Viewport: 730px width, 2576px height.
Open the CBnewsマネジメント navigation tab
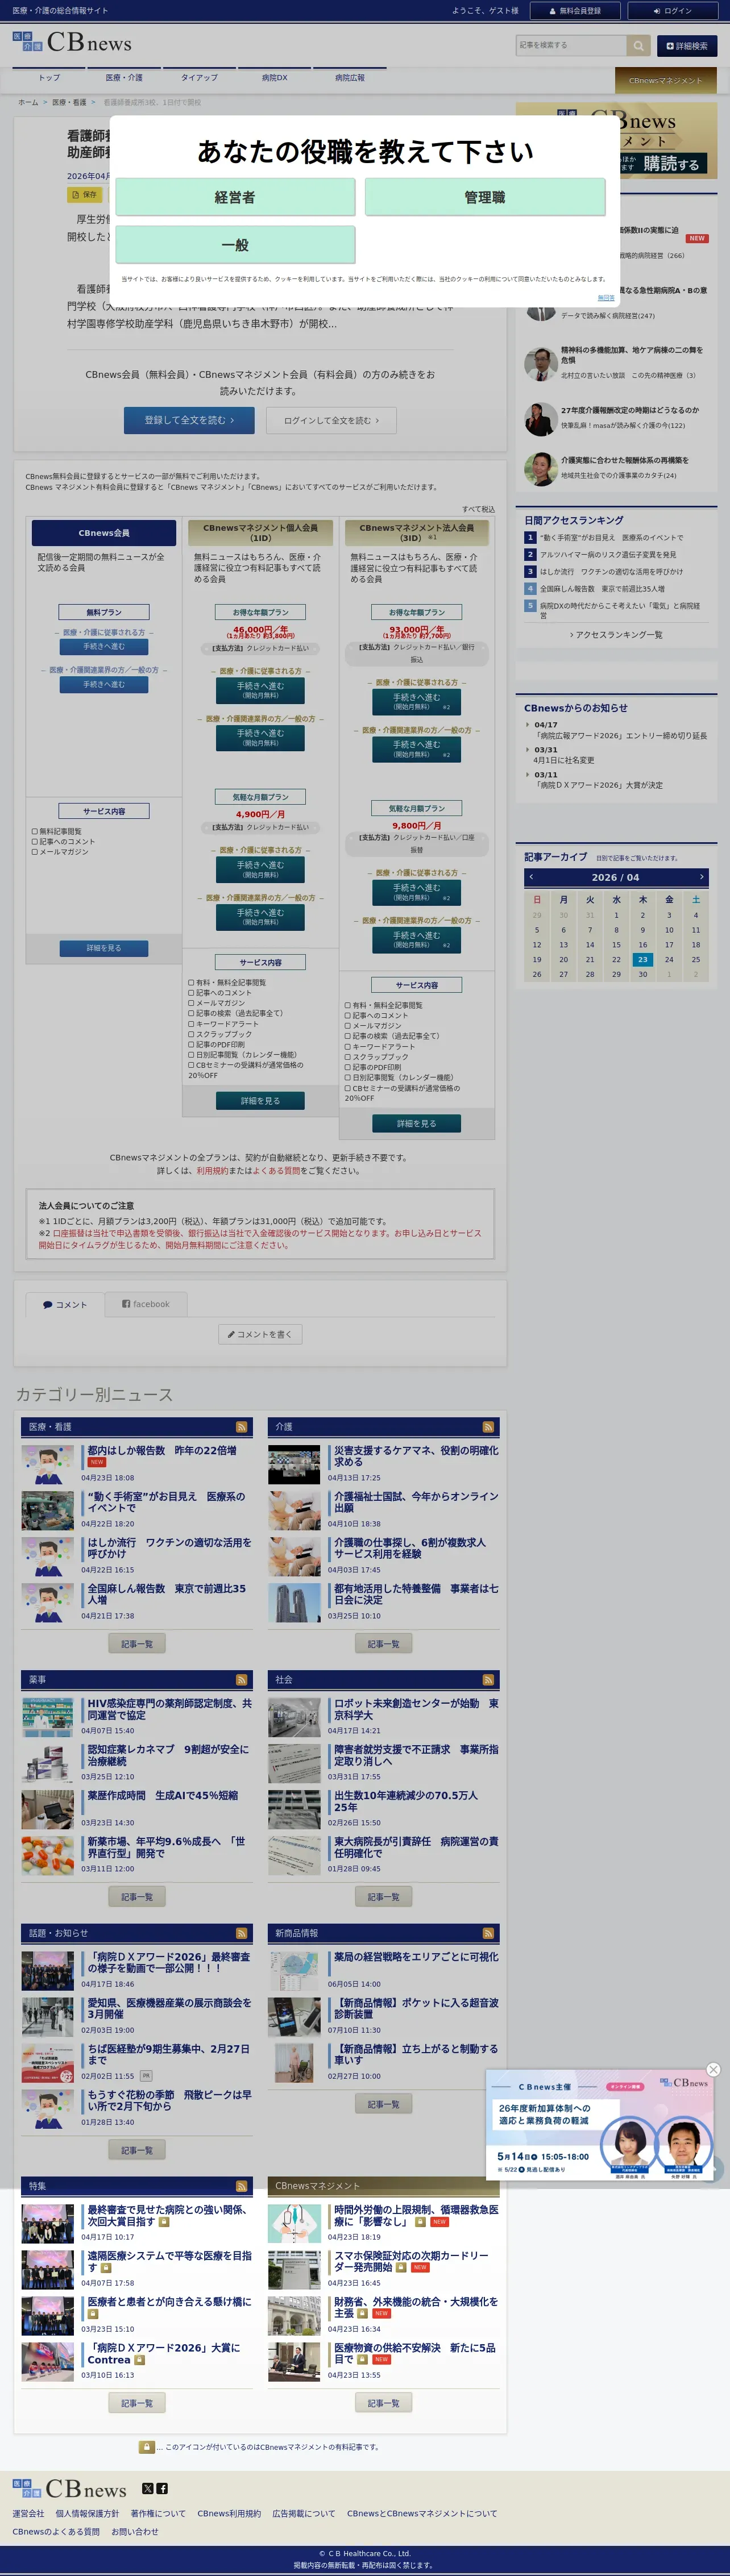pos(665,80)
